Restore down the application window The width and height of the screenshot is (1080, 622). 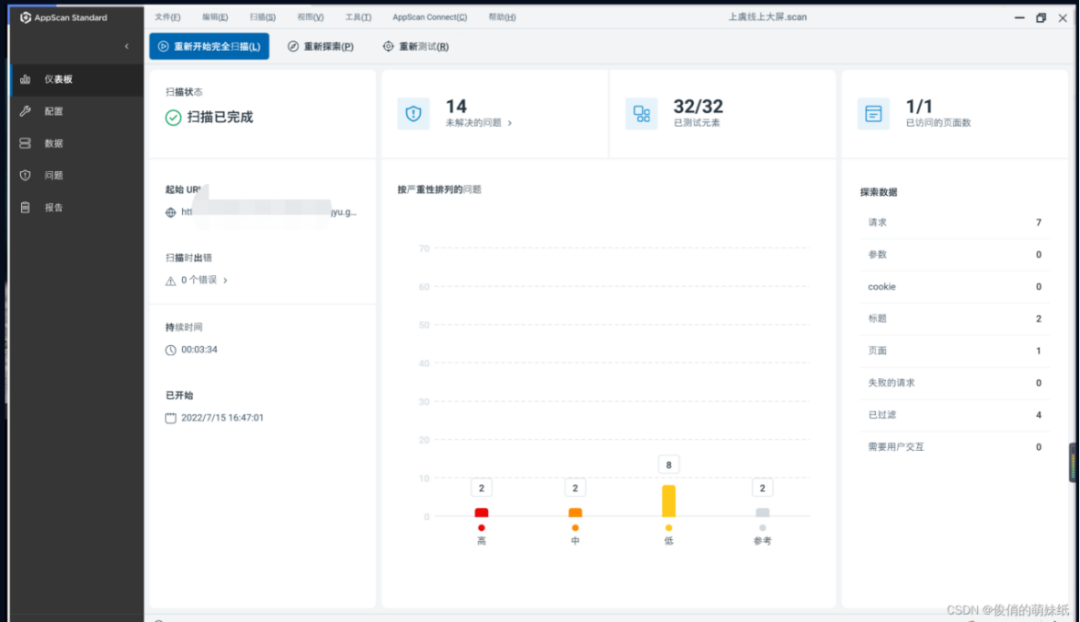(x=1041, y=18)
